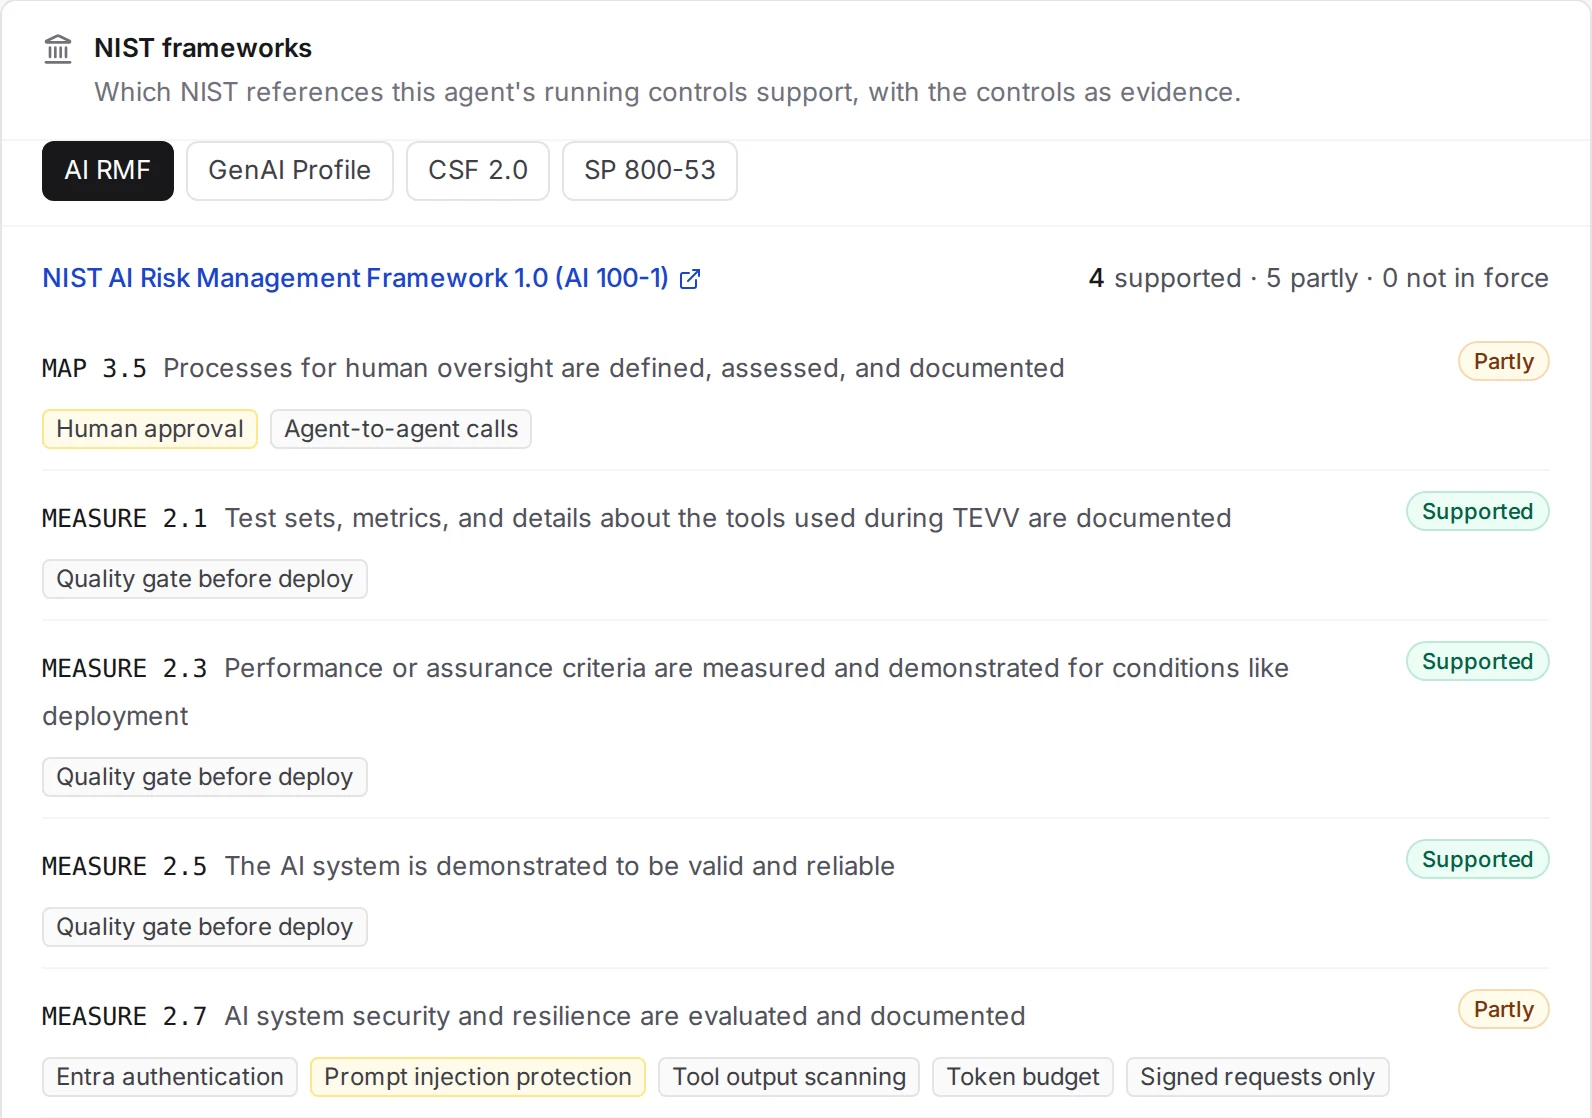Click Quality gate before deploy under MEASURE 2.1
1592x1118 pixels.
(x=205, y=579)
